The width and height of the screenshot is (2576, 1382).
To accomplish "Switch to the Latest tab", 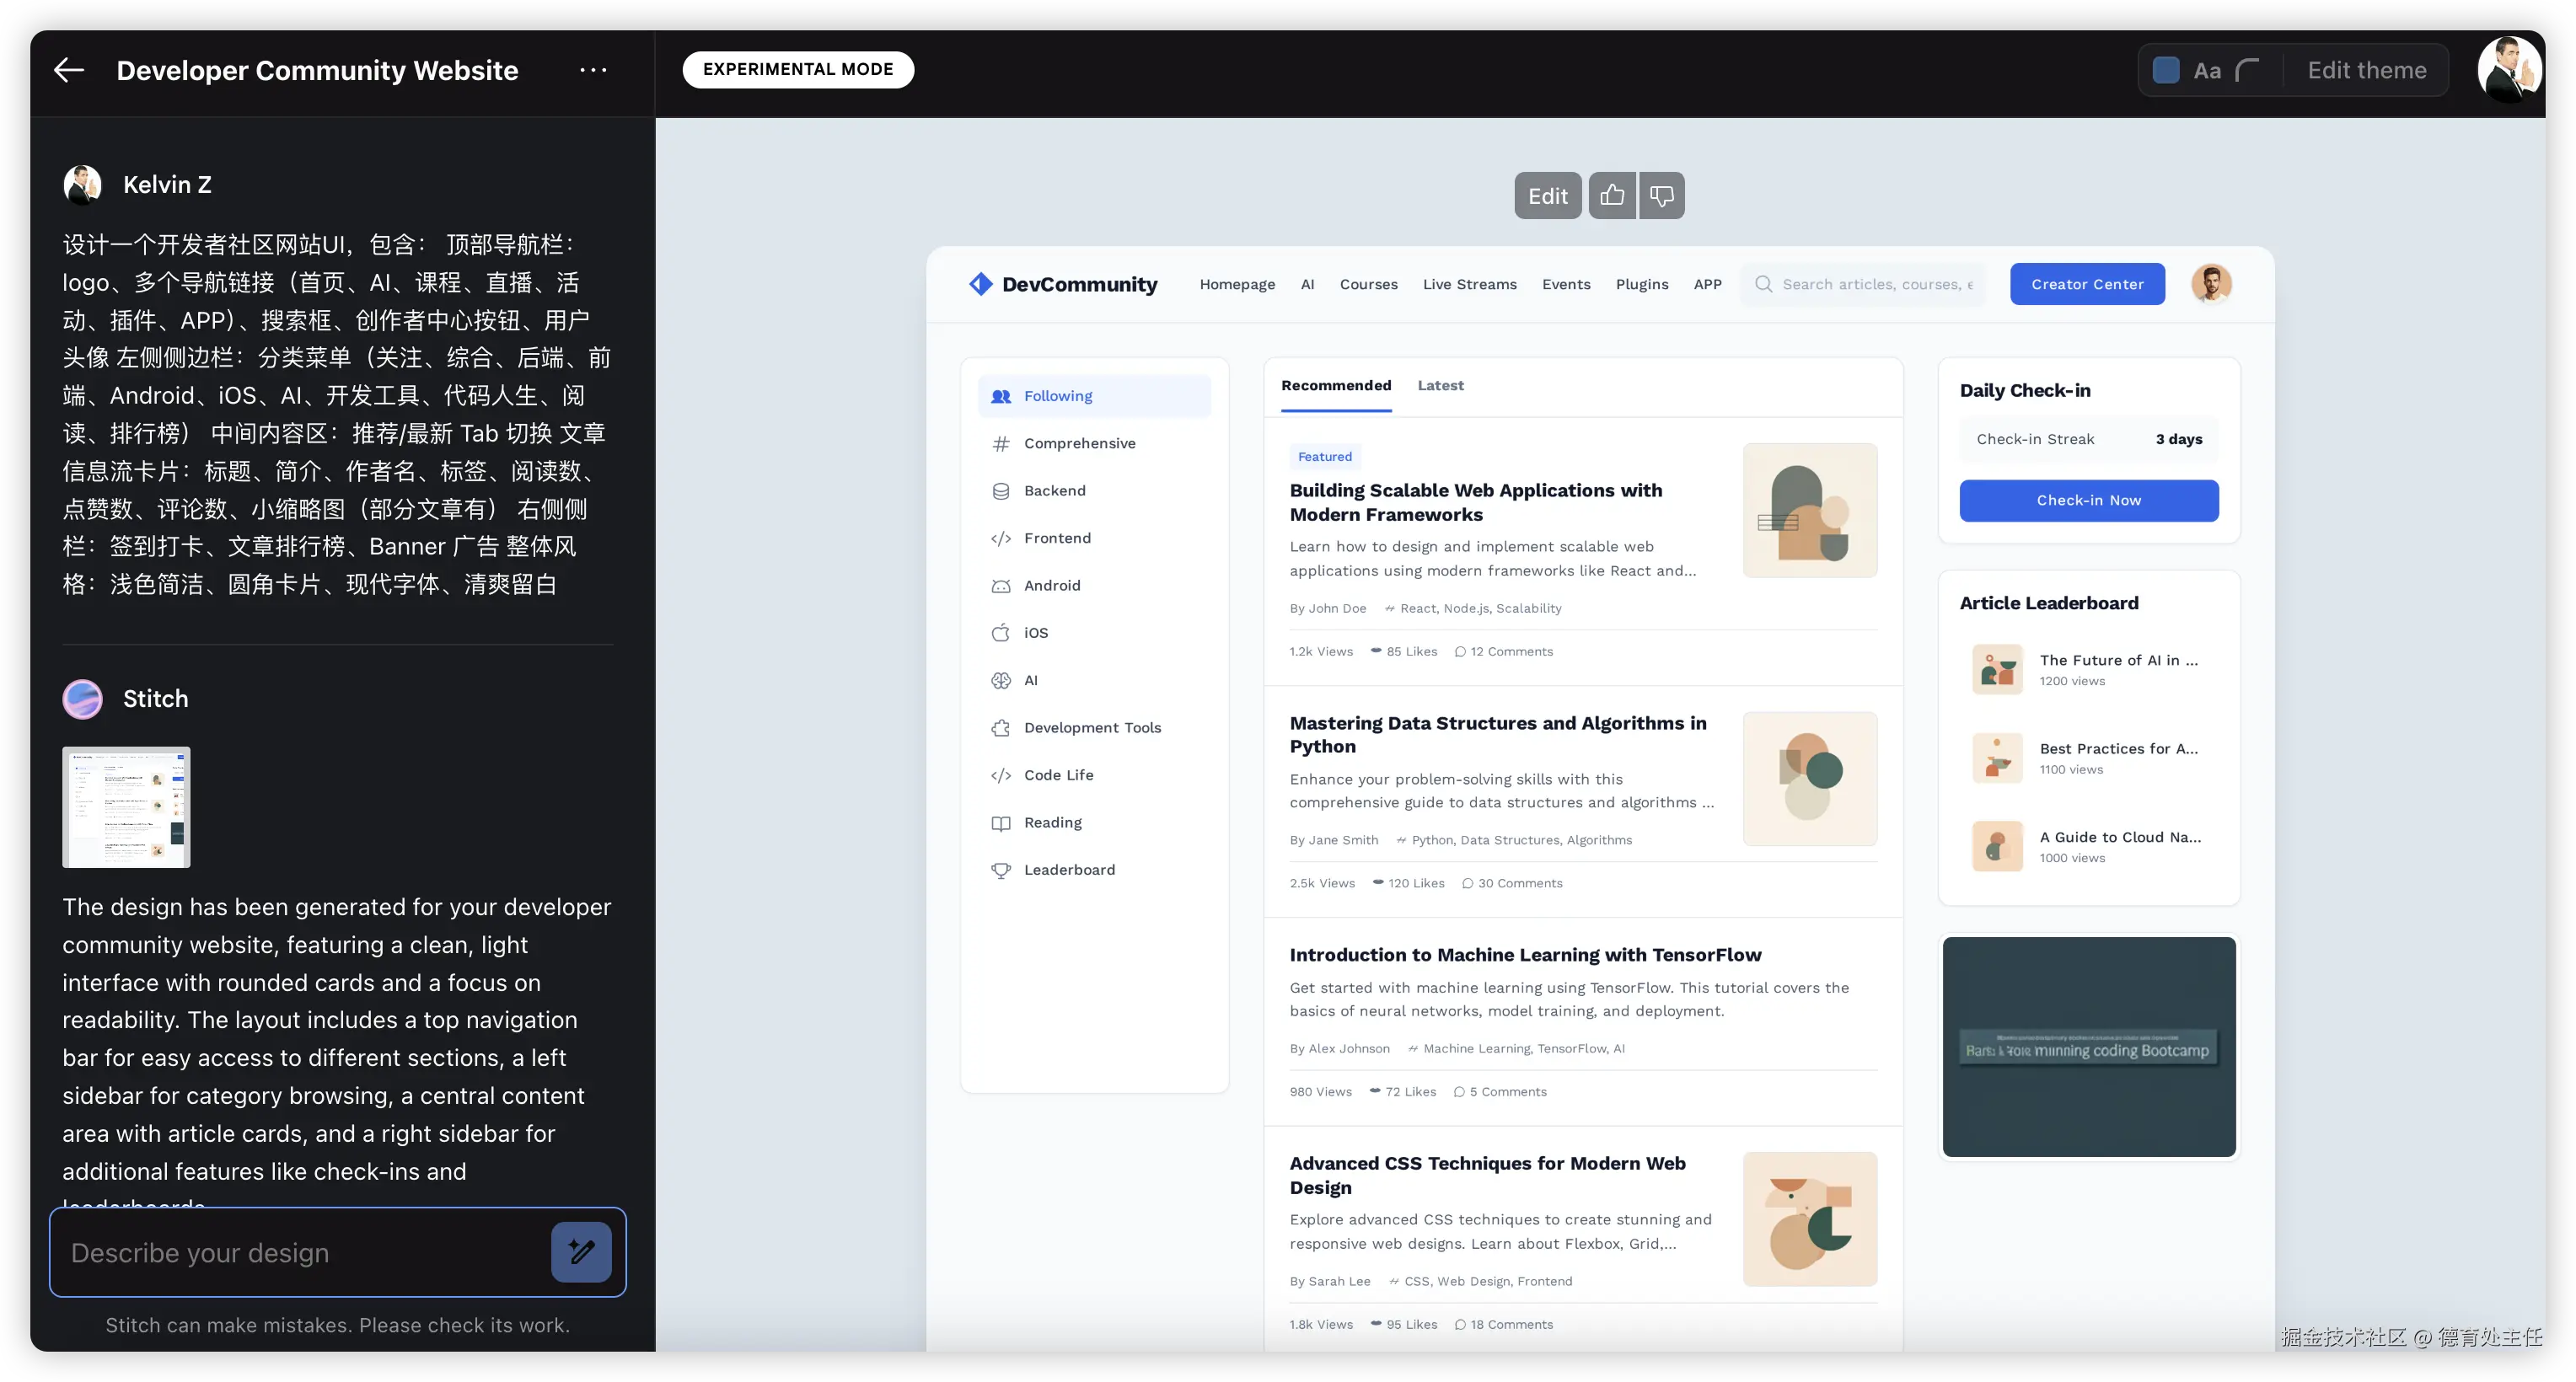I will click(1440, 385).
